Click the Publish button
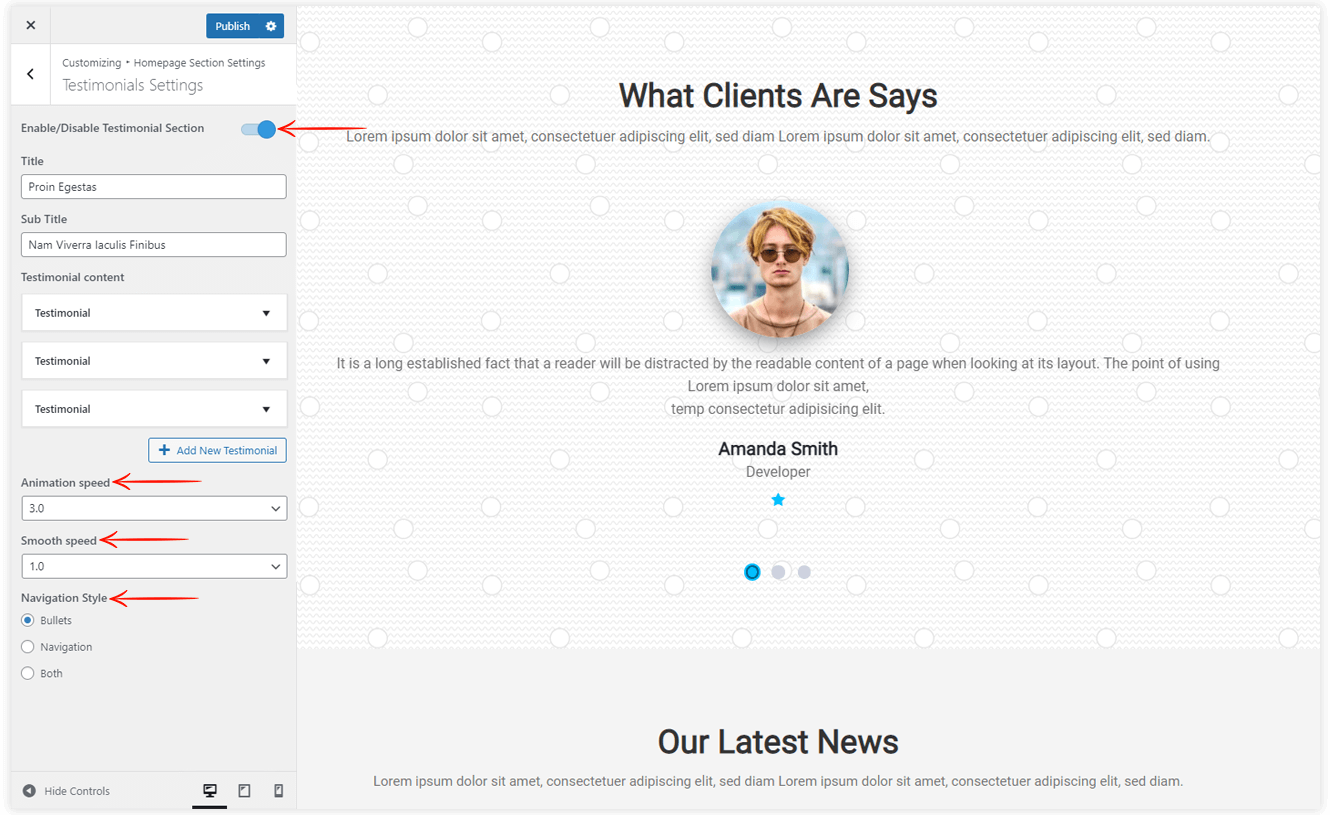 tap(233, 26)
